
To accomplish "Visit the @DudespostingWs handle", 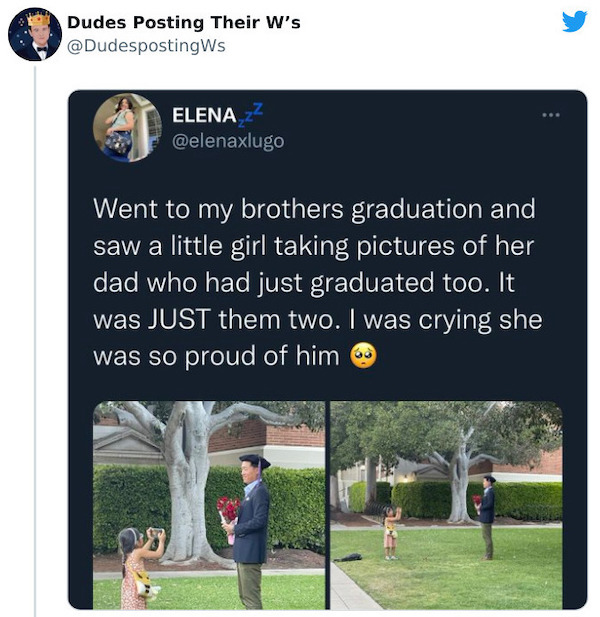I will click(145, 45).
